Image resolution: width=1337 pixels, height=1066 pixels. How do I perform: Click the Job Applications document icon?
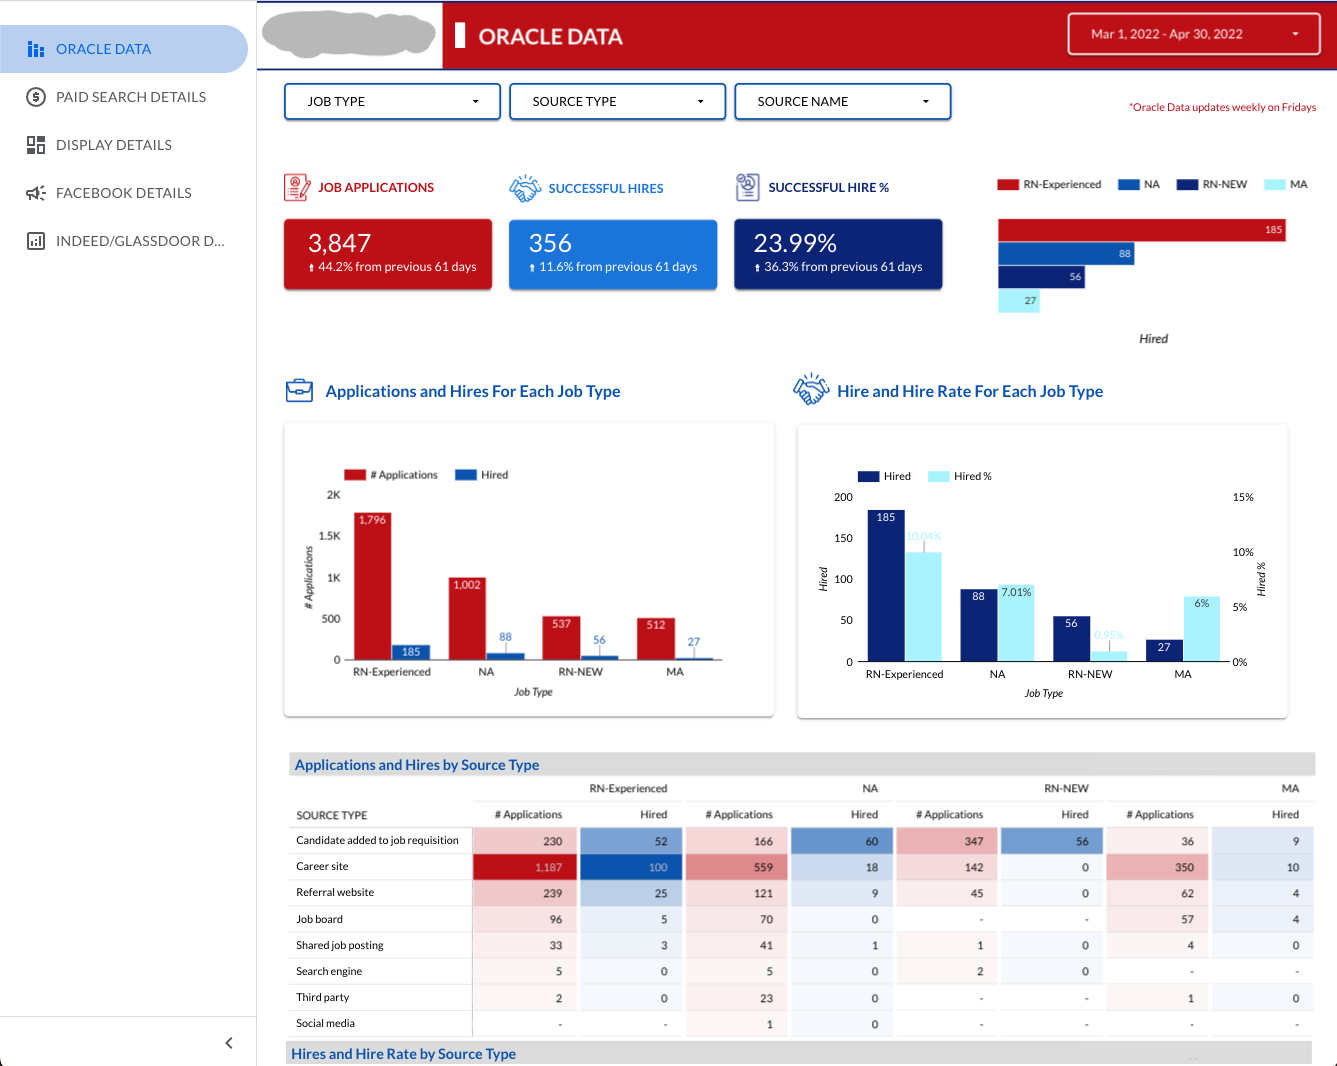click(297, 187)
